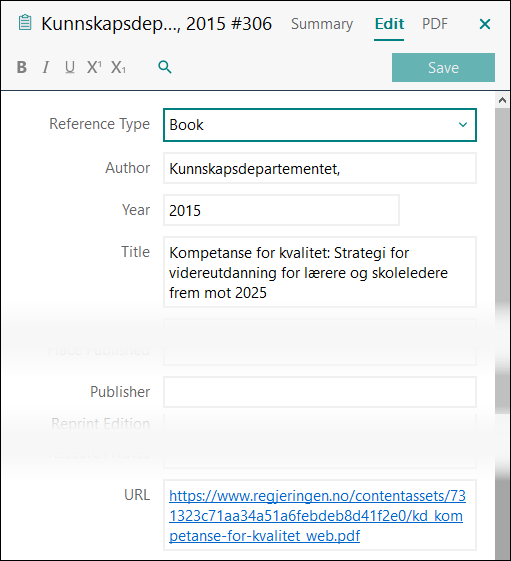Click the Author label

click(x=127, y=168)
